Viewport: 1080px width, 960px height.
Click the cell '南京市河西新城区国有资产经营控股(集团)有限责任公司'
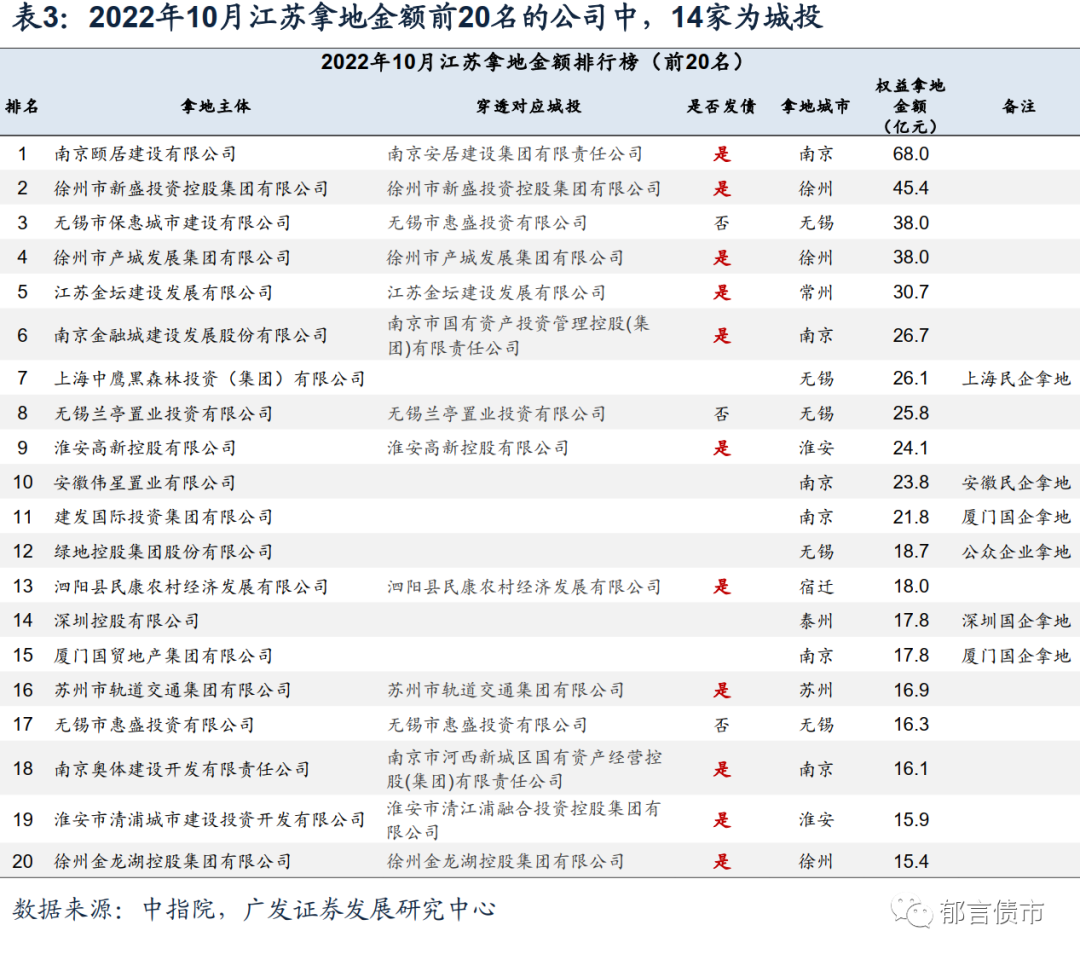tap(525, 769)
